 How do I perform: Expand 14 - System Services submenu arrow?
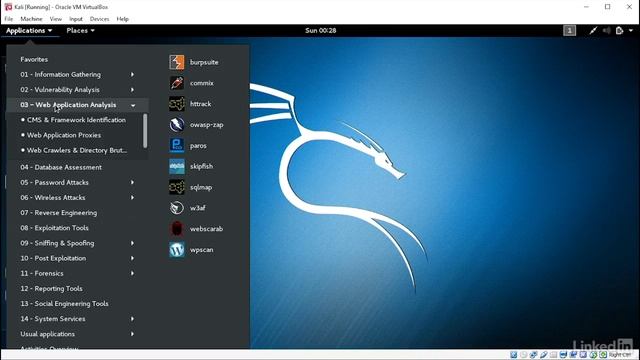[132, 319]
